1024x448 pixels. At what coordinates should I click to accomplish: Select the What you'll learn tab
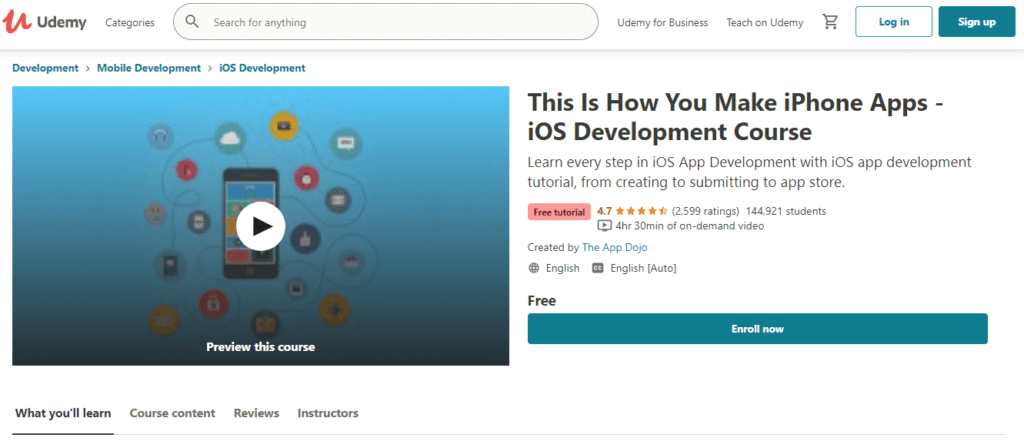(x=63, y=413)
